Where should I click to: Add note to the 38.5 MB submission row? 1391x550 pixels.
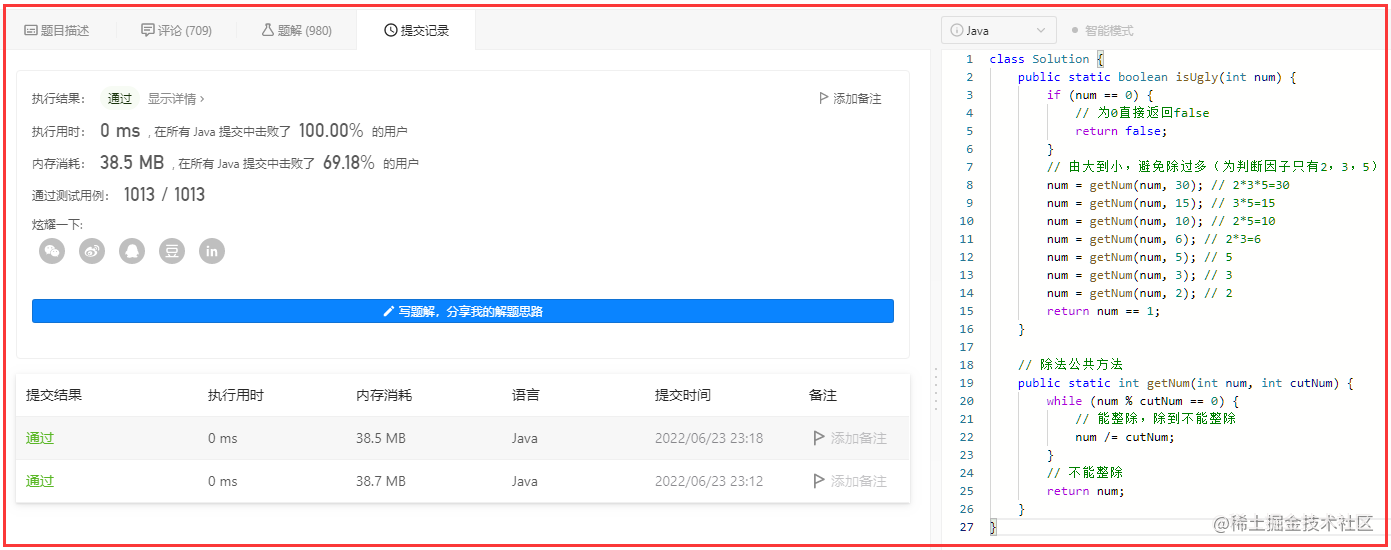click(x=850, y=438)
